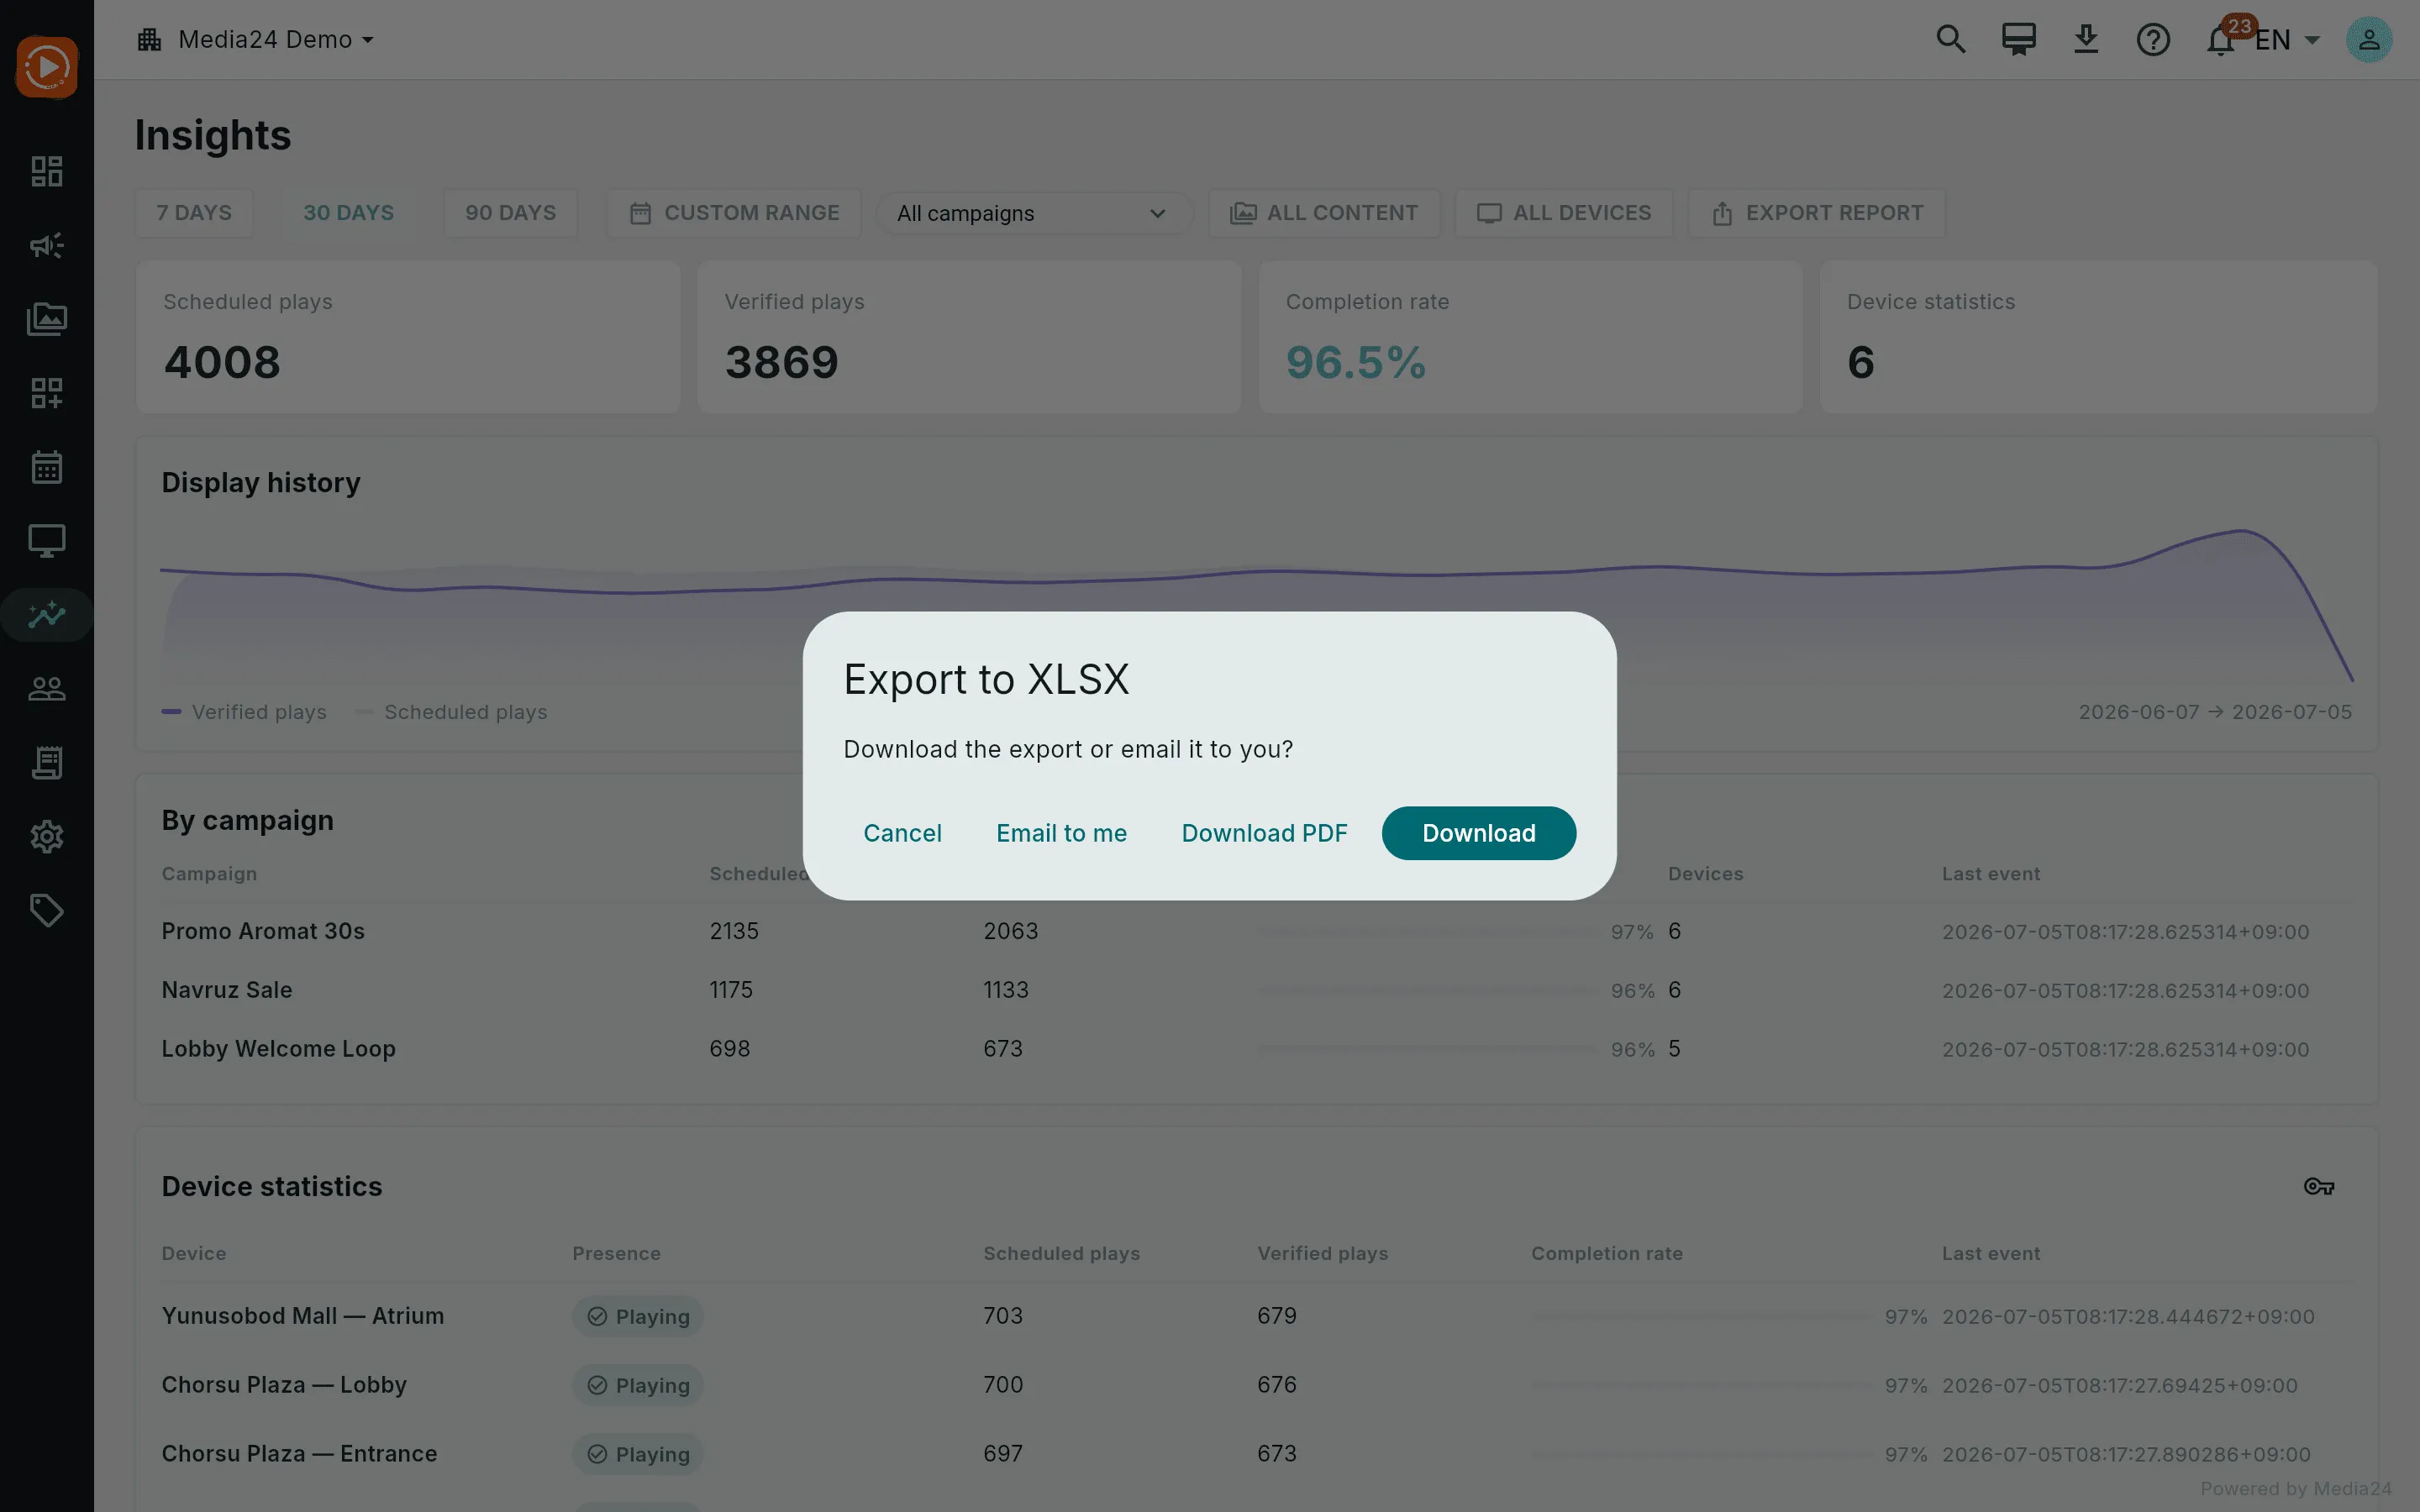Select the 90 DAYS range tab
Viewport: 2420px width, 1512px height.
point(510,213)
